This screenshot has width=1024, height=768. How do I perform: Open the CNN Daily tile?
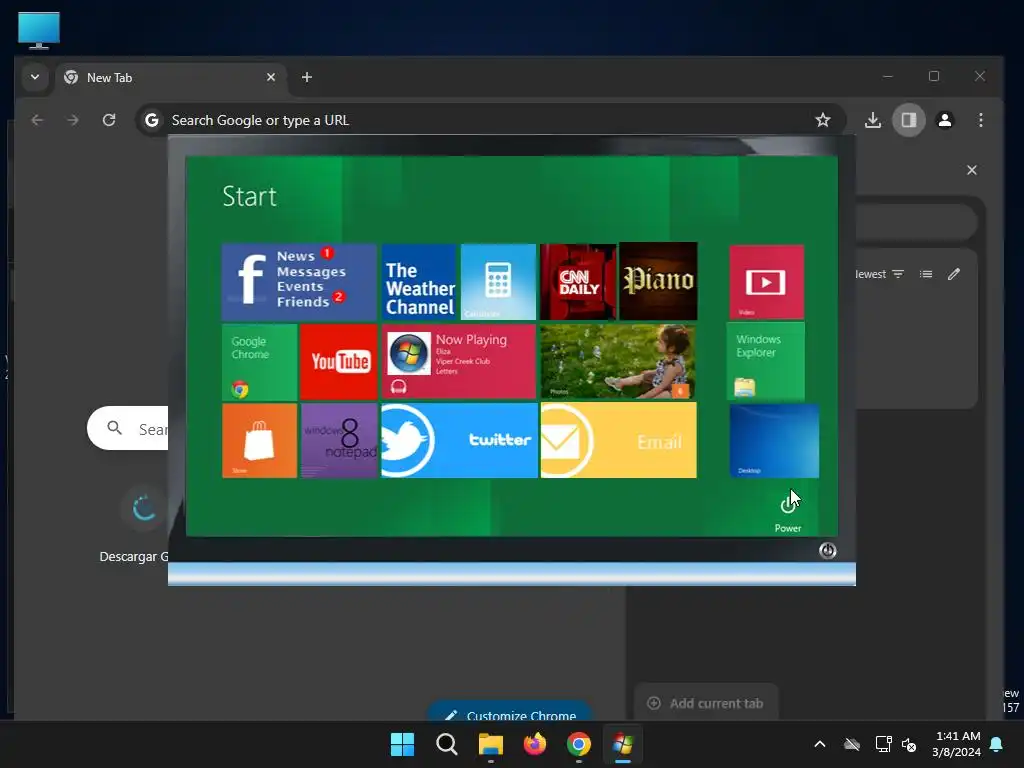click(x=578, y=282)
